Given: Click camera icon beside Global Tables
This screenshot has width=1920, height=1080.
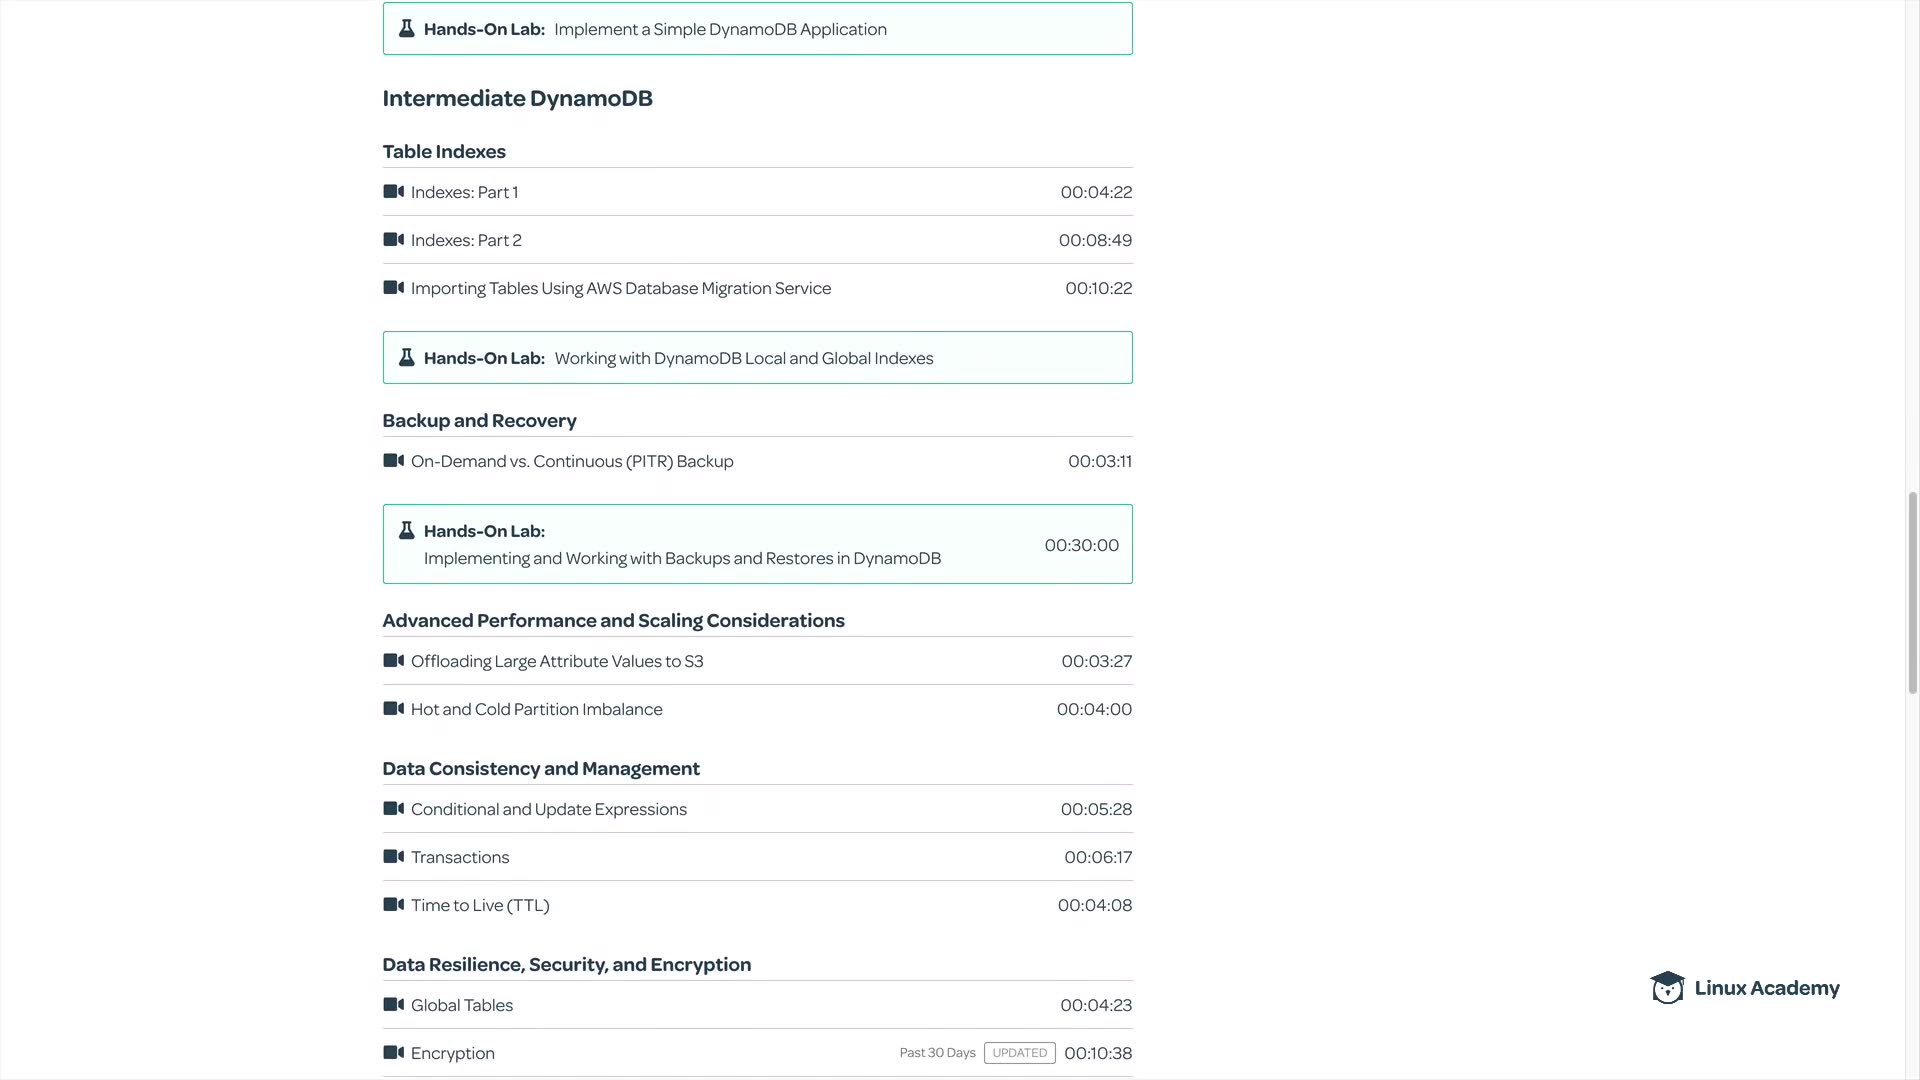Looking at the screenshot, I should click(x=393, y=1005).
